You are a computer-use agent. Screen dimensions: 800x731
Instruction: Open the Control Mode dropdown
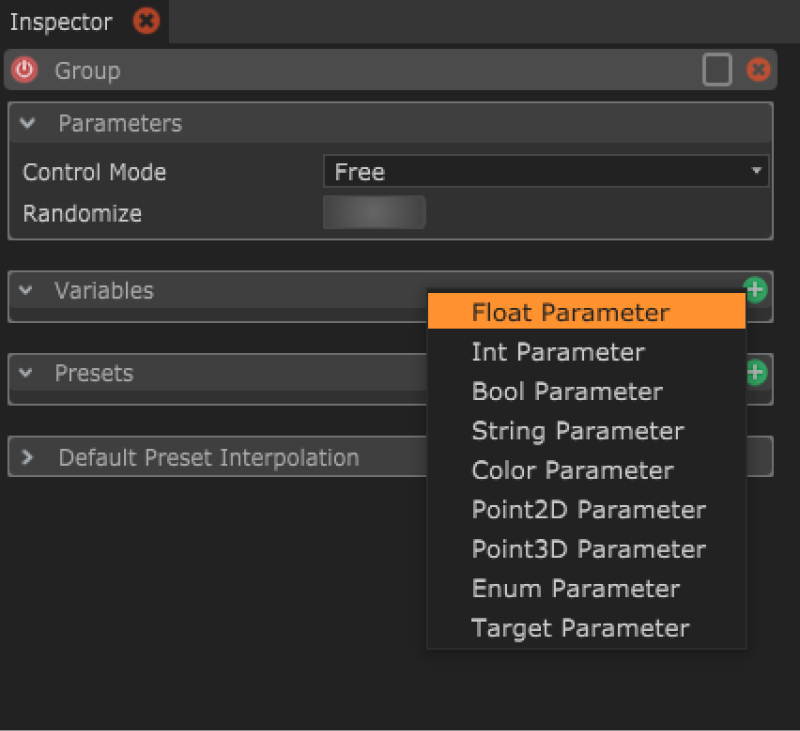coord(545,172)
